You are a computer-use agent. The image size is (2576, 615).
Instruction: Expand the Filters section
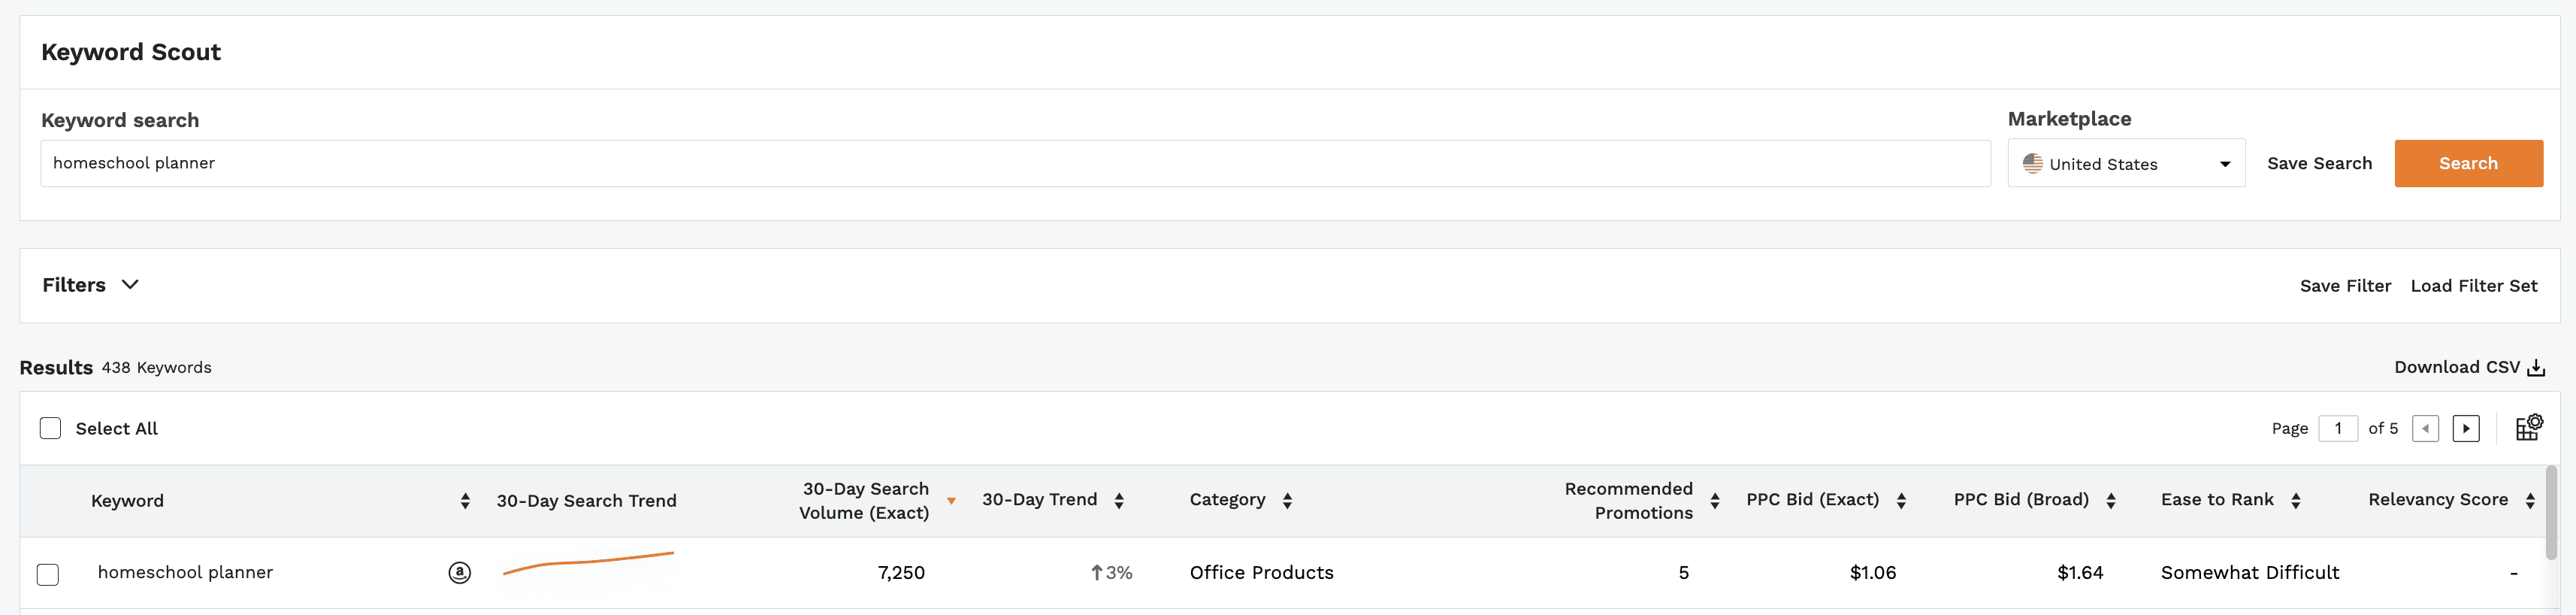pyautogui.click(x=90, y=285)
